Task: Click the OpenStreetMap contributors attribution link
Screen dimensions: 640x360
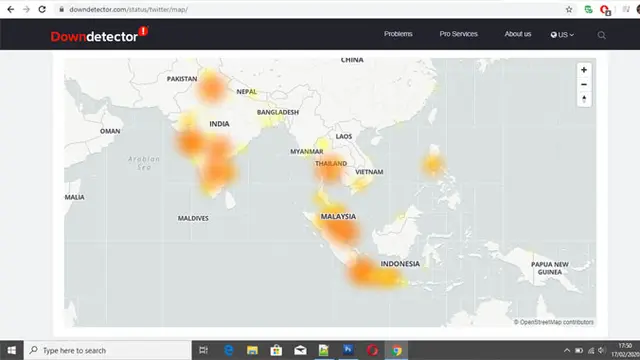Action: (x=553, y=322)
